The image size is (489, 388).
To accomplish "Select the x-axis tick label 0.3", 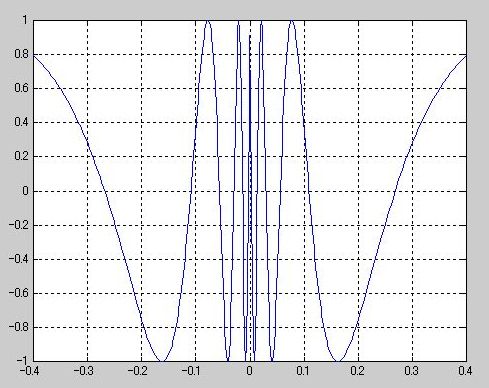I will pos(411,371).
